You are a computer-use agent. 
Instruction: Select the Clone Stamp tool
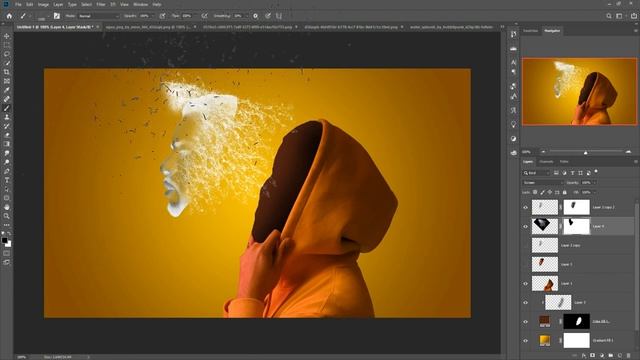tap(7, 117)
